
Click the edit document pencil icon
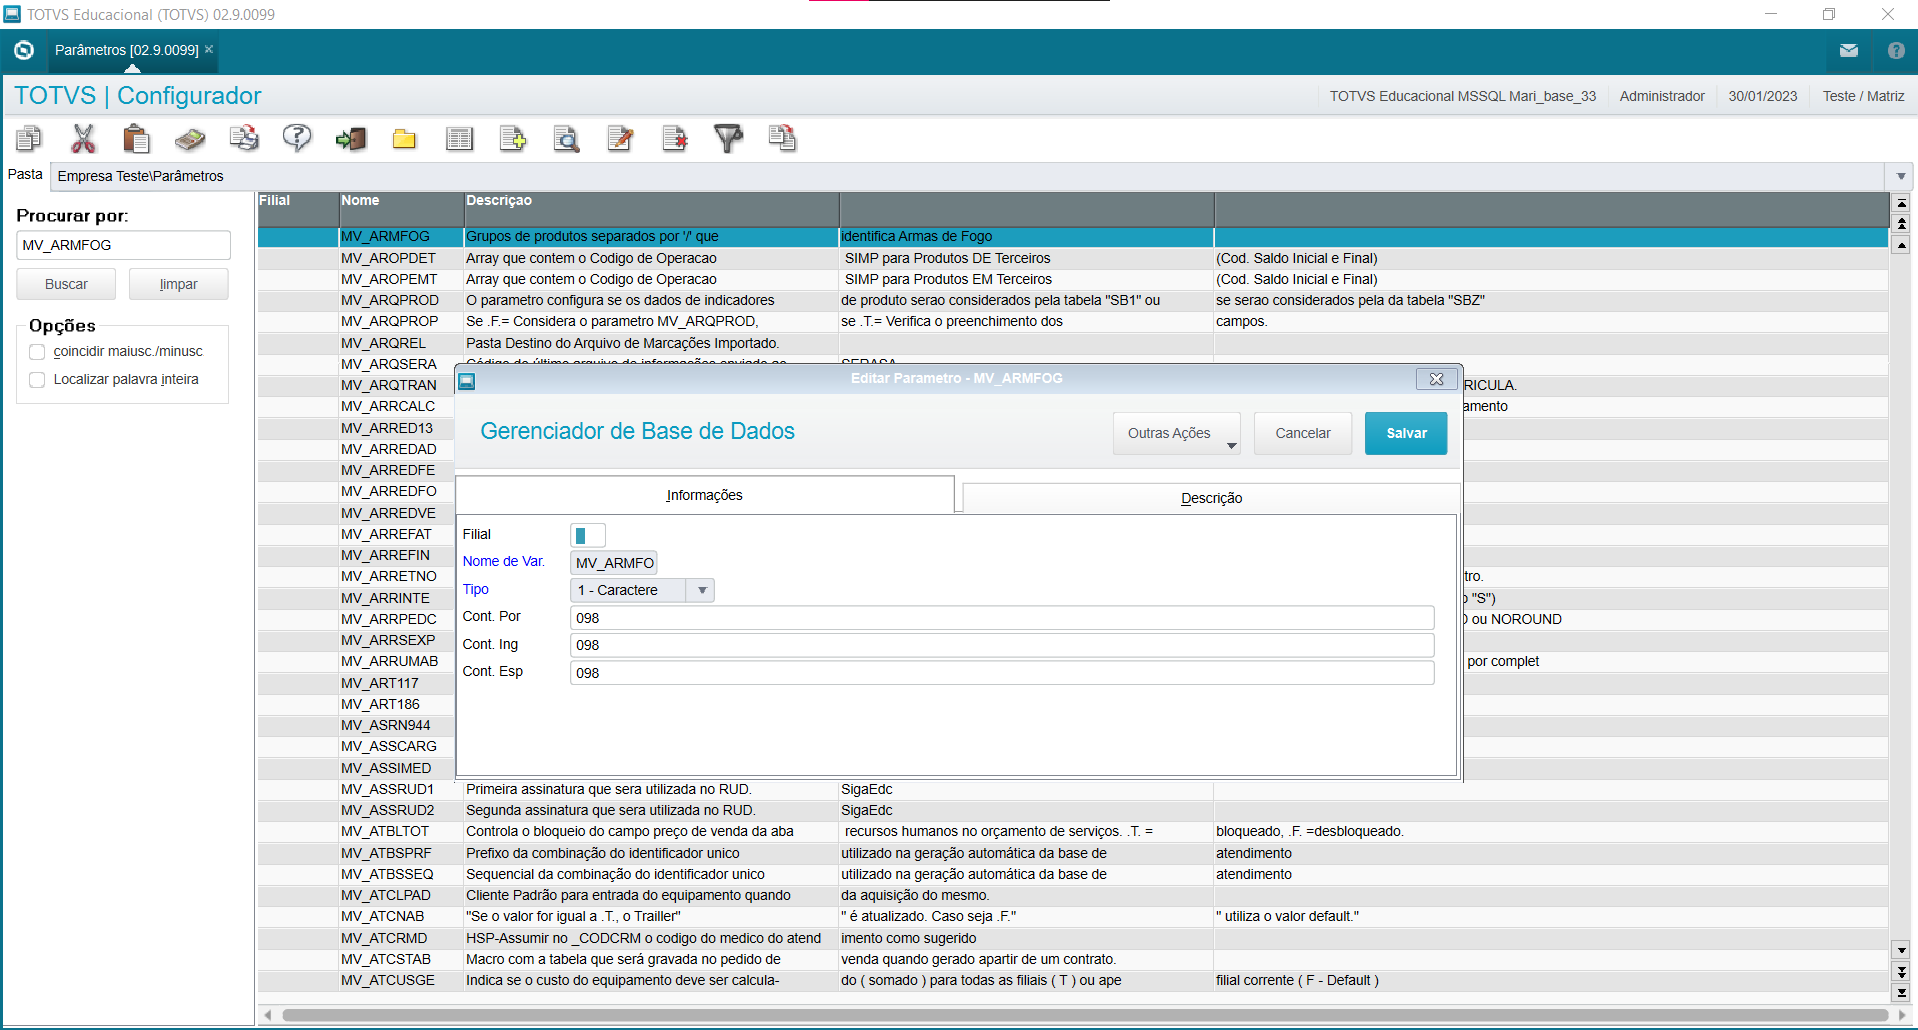point(621,138)
